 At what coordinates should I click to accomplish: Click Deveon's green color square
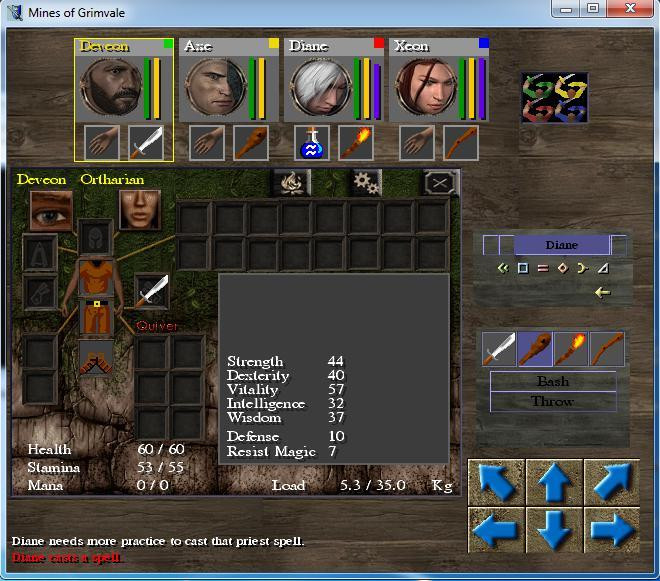[168, 44]
